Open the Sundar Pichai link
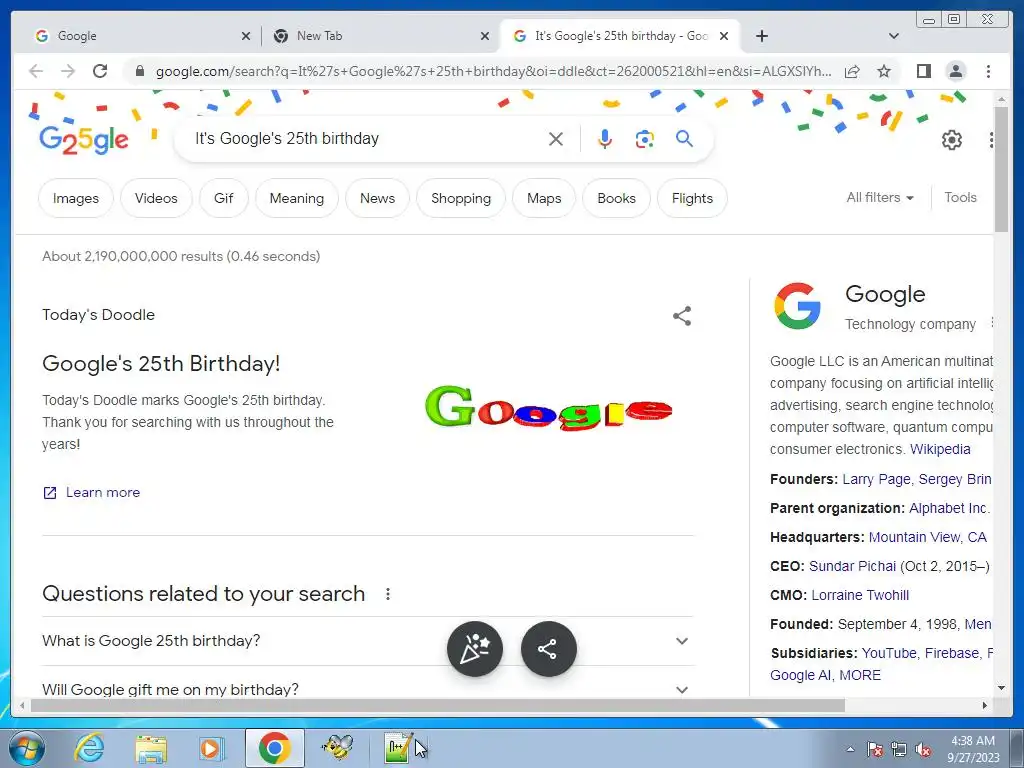The image size is (1024, 768). (852, 566)
